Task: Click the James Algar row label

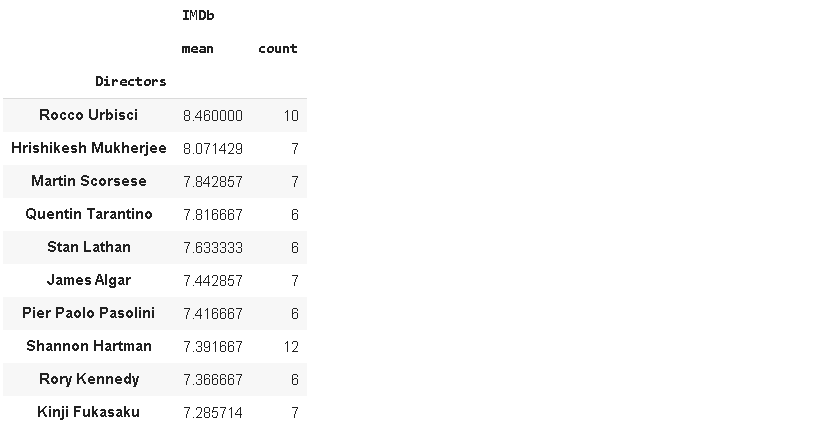Action: [x=89, y=280]
